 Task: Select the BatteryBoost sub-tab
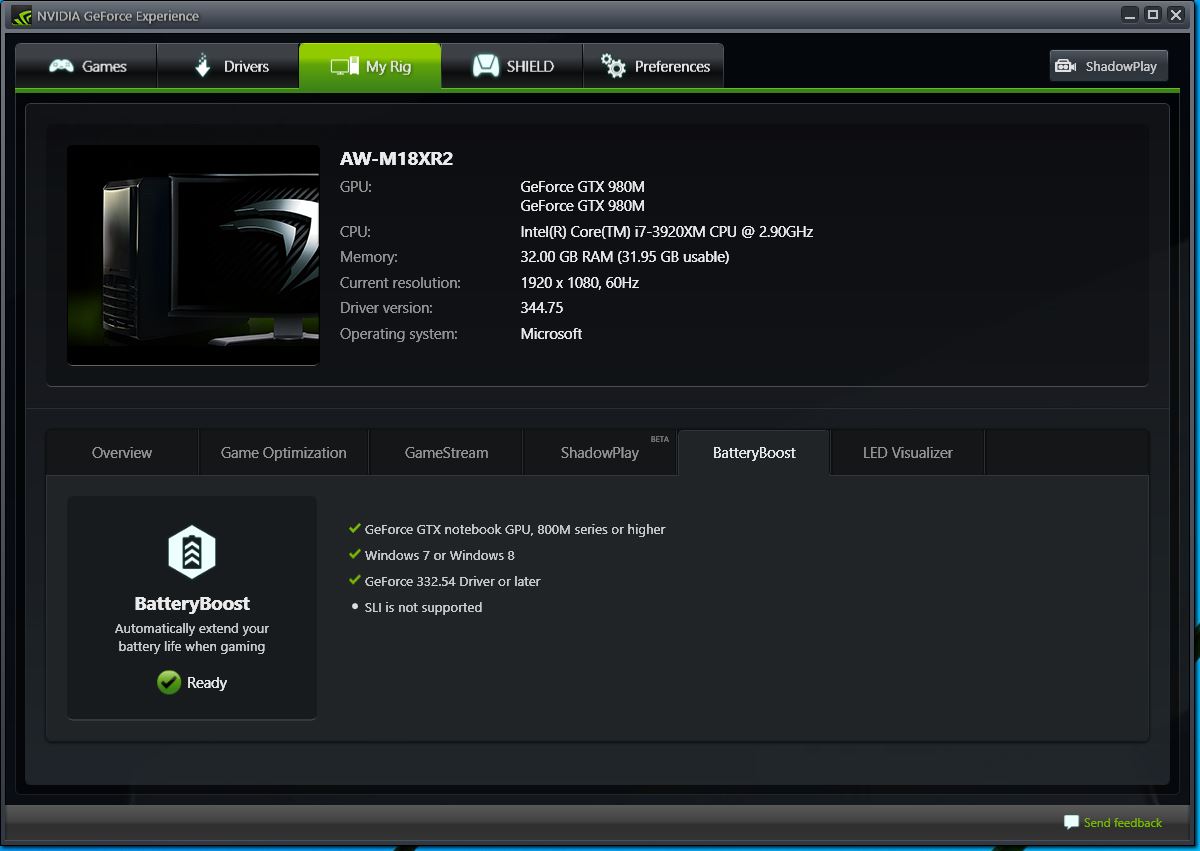click(x=754, y=453)
